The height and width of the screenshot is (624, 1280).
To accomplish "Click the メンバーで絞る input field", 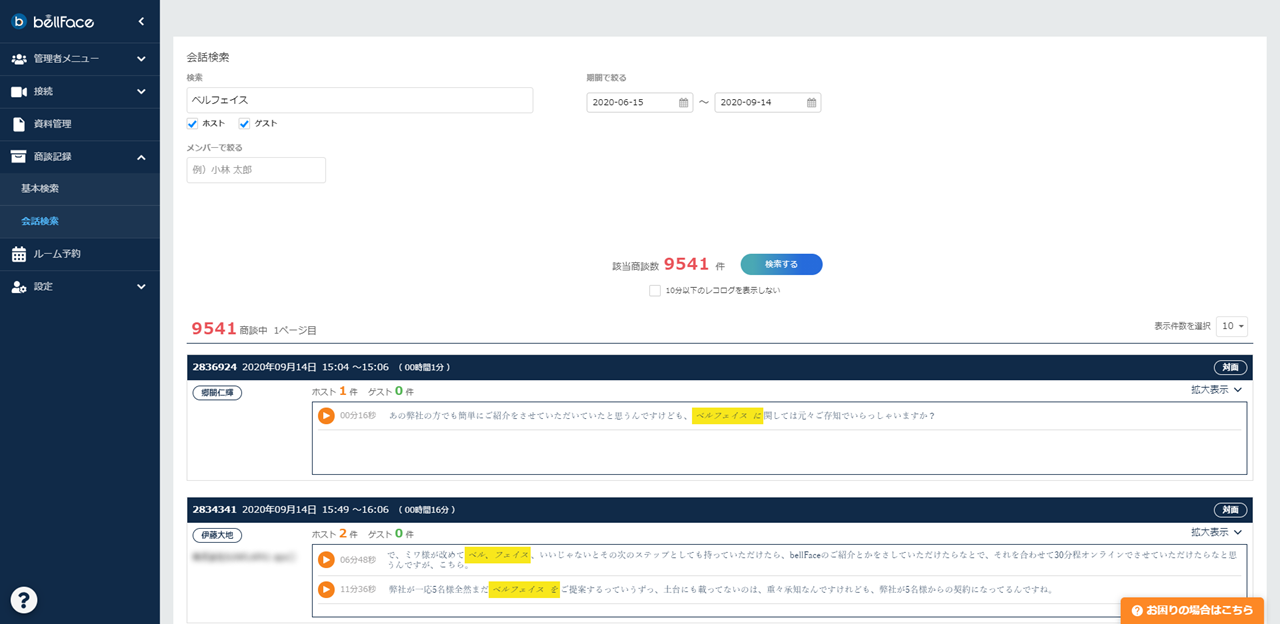I will (256, 170).
